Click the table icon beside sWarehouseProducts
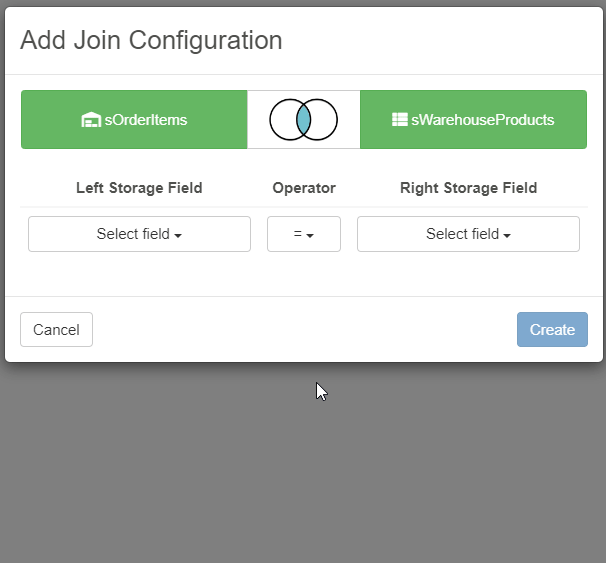The width and height of the screenshot is (606, 563). (x=399, y=120)
